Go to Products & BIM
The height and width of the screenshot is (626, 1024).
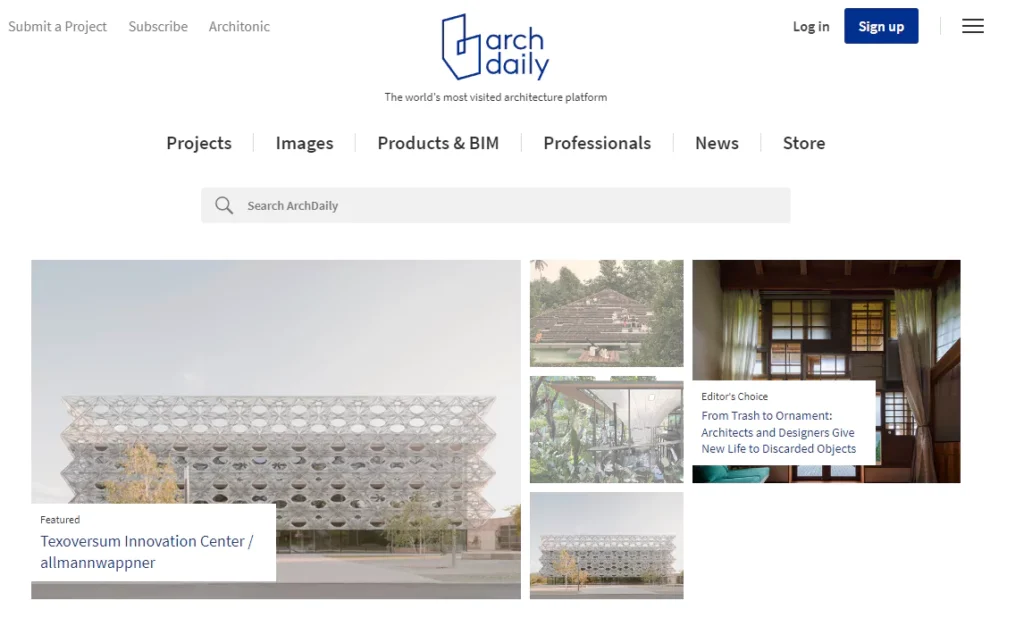438,143
